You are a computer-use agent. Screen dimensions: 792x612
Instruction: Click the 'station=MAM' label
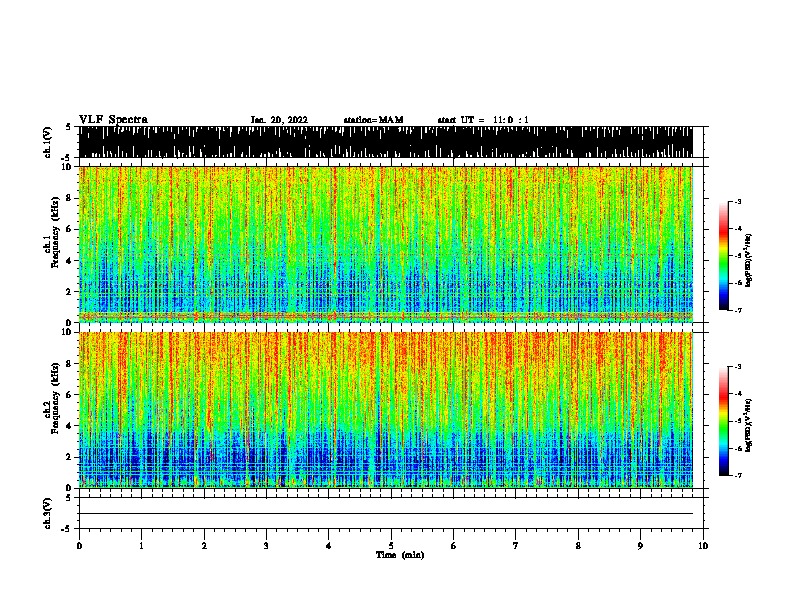tap(373, 120)
